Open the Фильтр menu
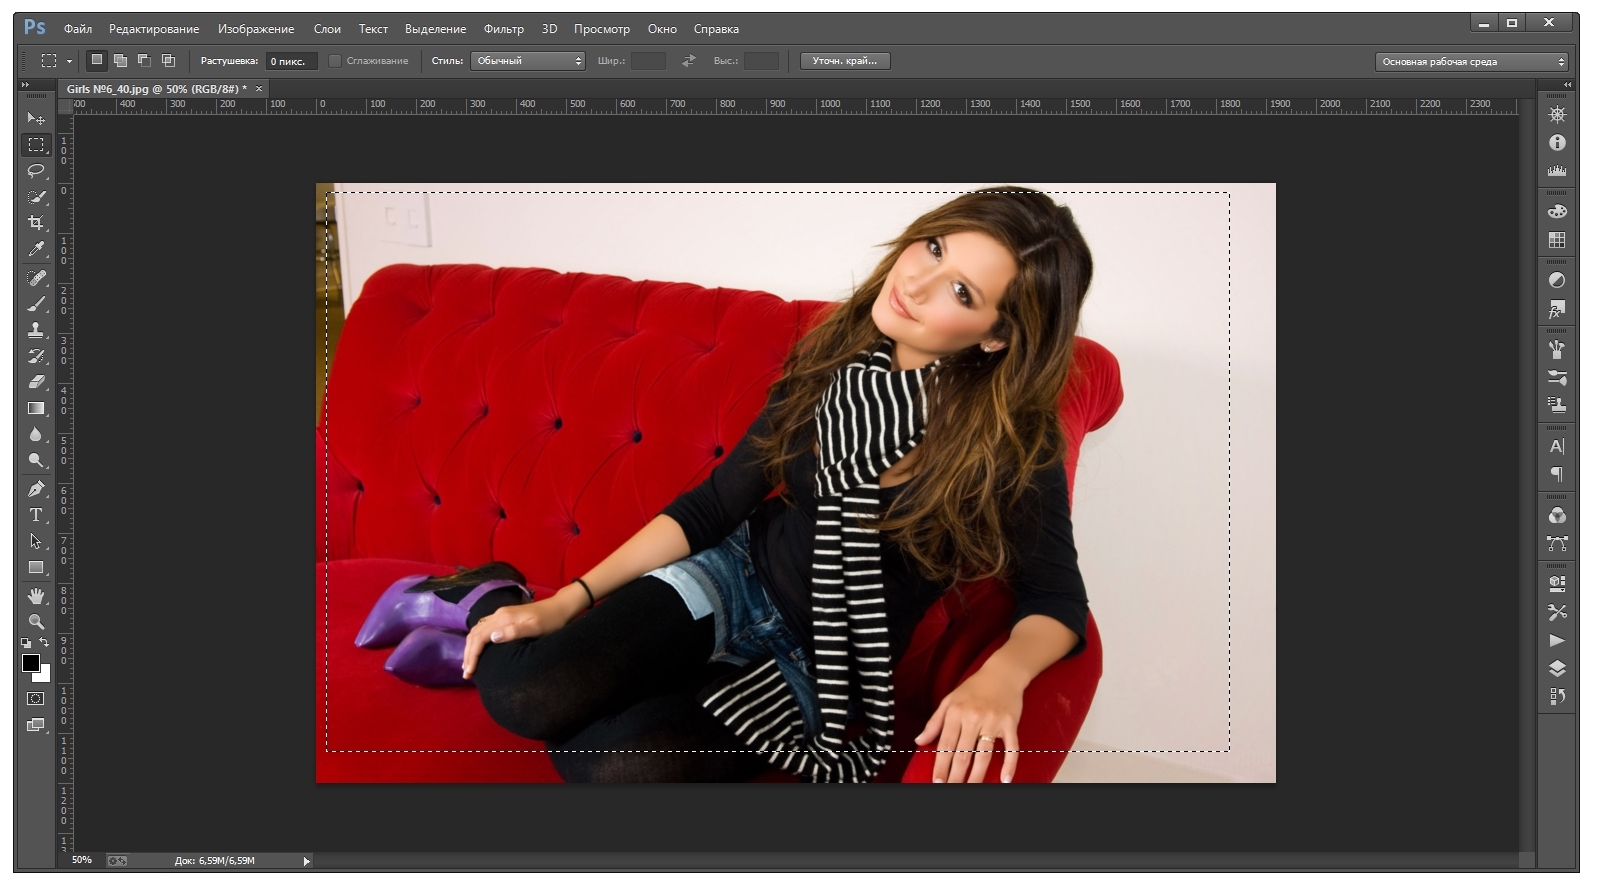Screen dimensions: 1597x892 pyautogui.click(x=503, y=29)
